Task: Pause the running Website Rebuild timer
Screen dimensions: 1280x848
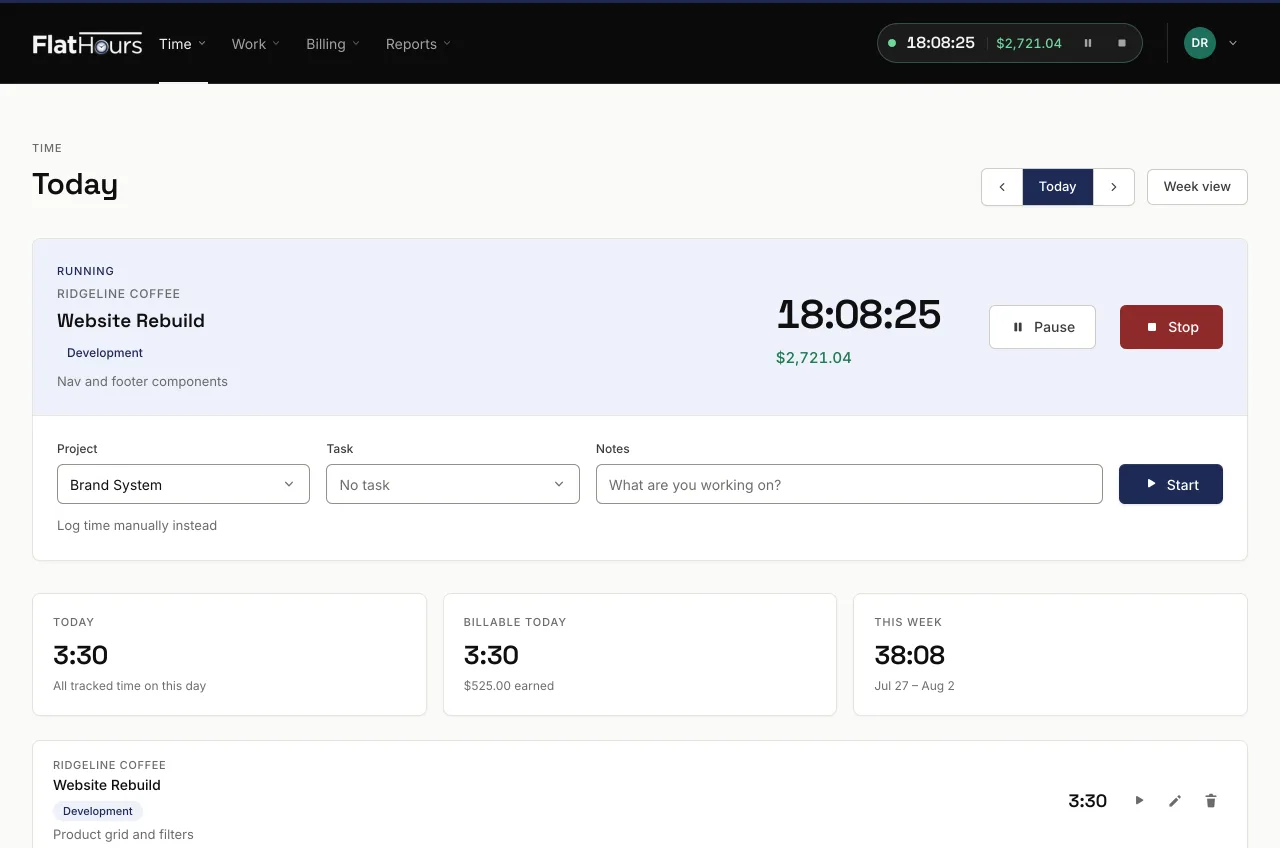Action: tap(1042, 327)
